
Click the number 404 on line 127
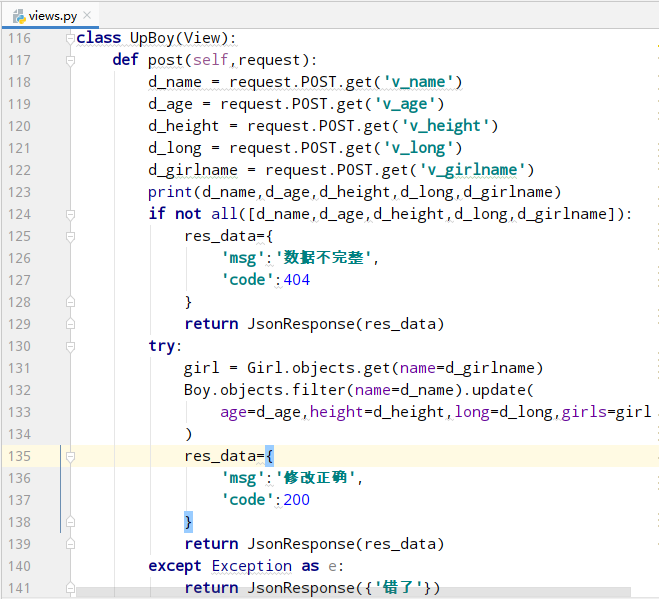297,280
